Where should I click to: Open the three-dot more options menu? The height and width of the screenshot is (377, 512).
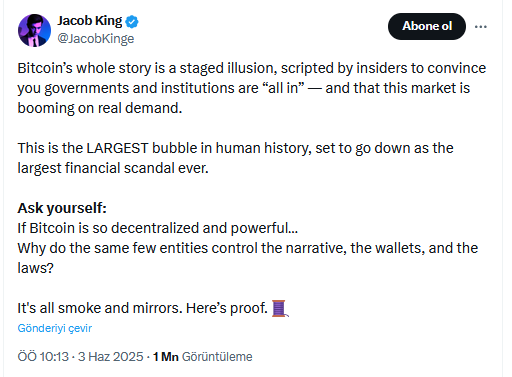(480, 26)
